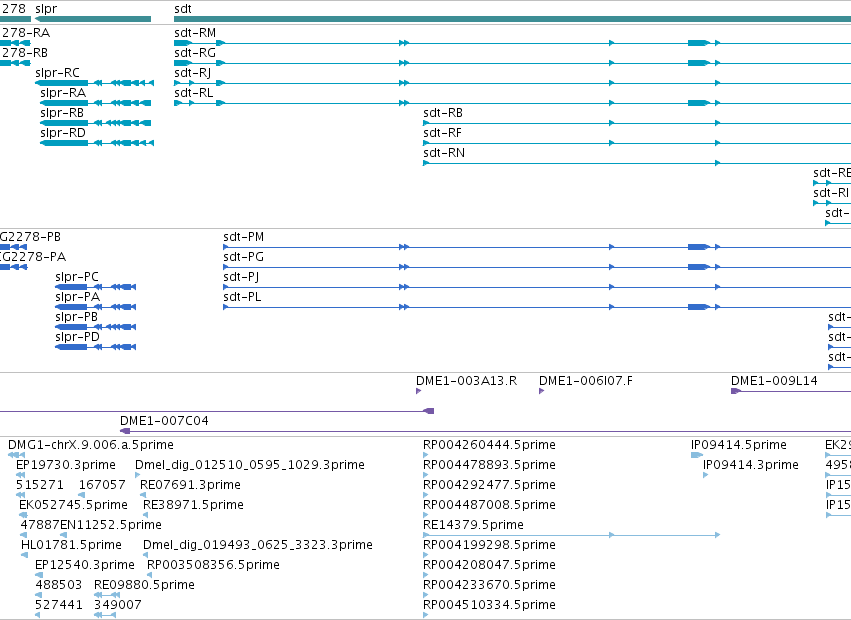Click protein slpr-PA label

click(78, 298)
